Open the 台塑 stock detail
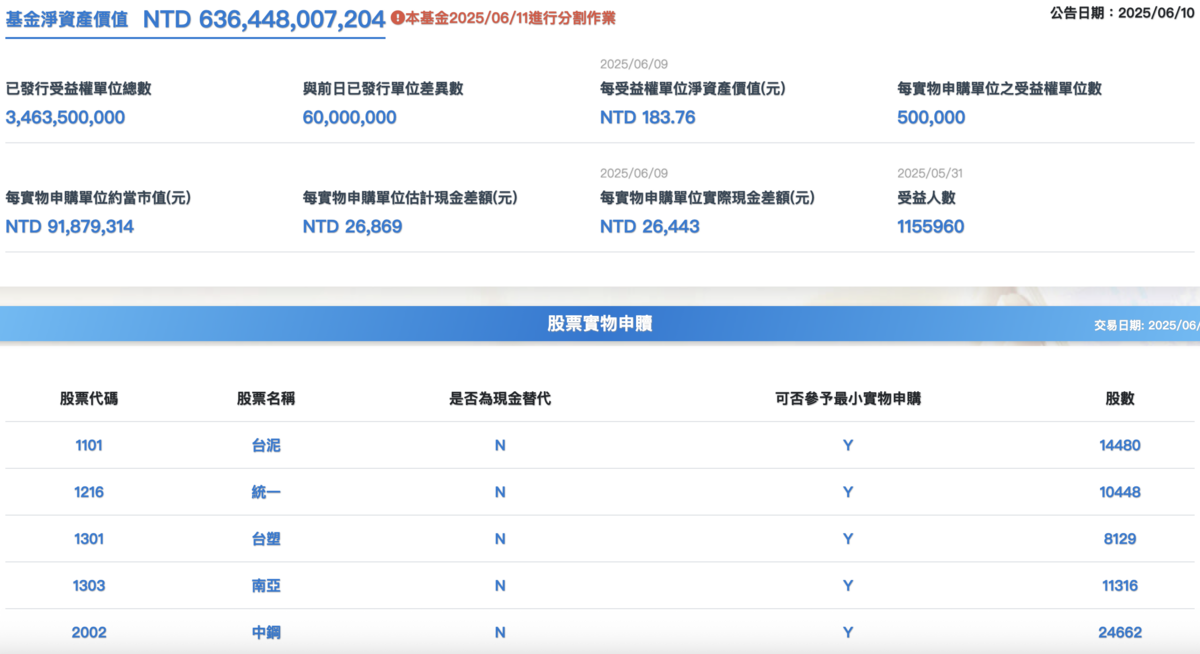1200x654 pixels. click(266, 538)
